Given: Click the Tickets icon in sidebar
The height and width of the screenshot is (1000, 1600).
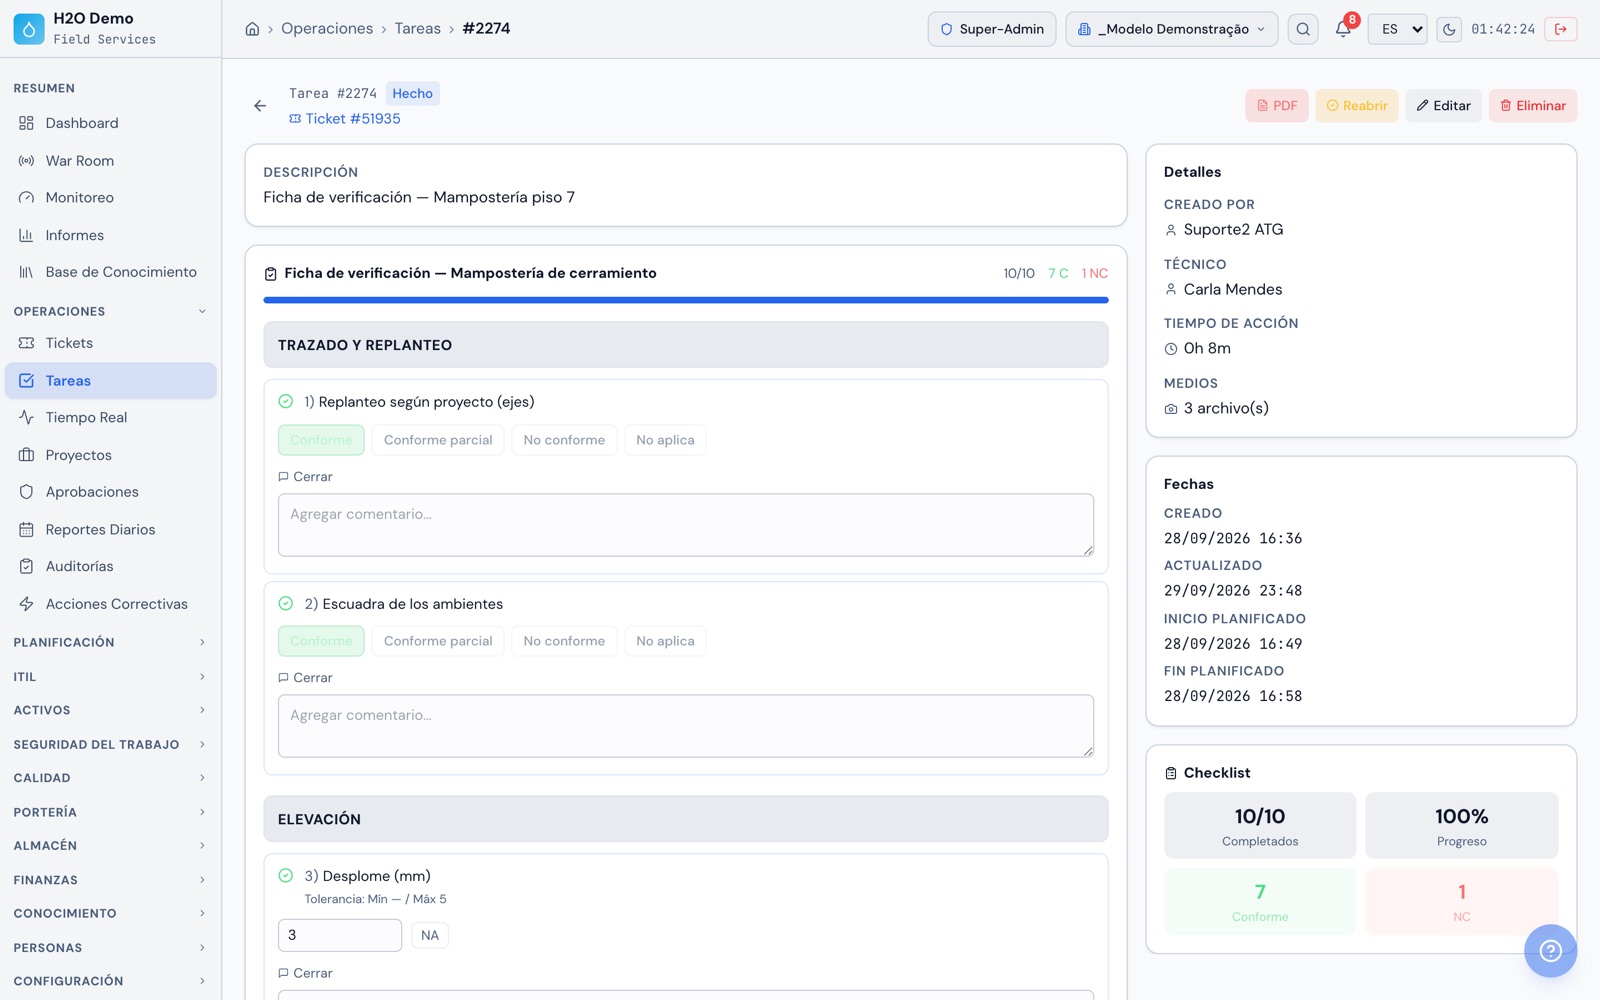Looking at the screenshot, I should tap(26, 343).
